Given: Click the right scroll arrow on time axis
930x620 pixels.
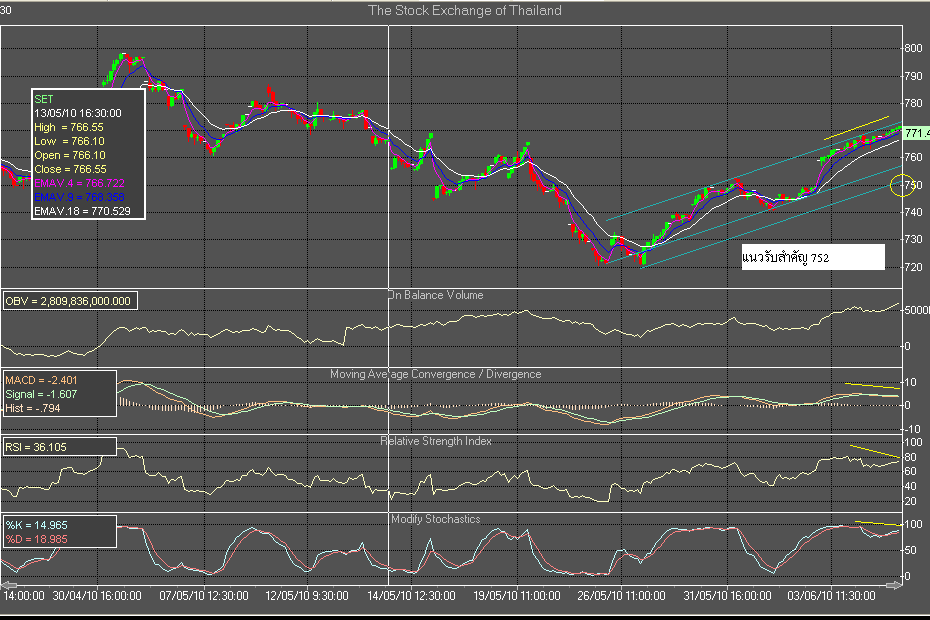Looking at the screenshot, I should pyautogui.click(x=894, y=585).
